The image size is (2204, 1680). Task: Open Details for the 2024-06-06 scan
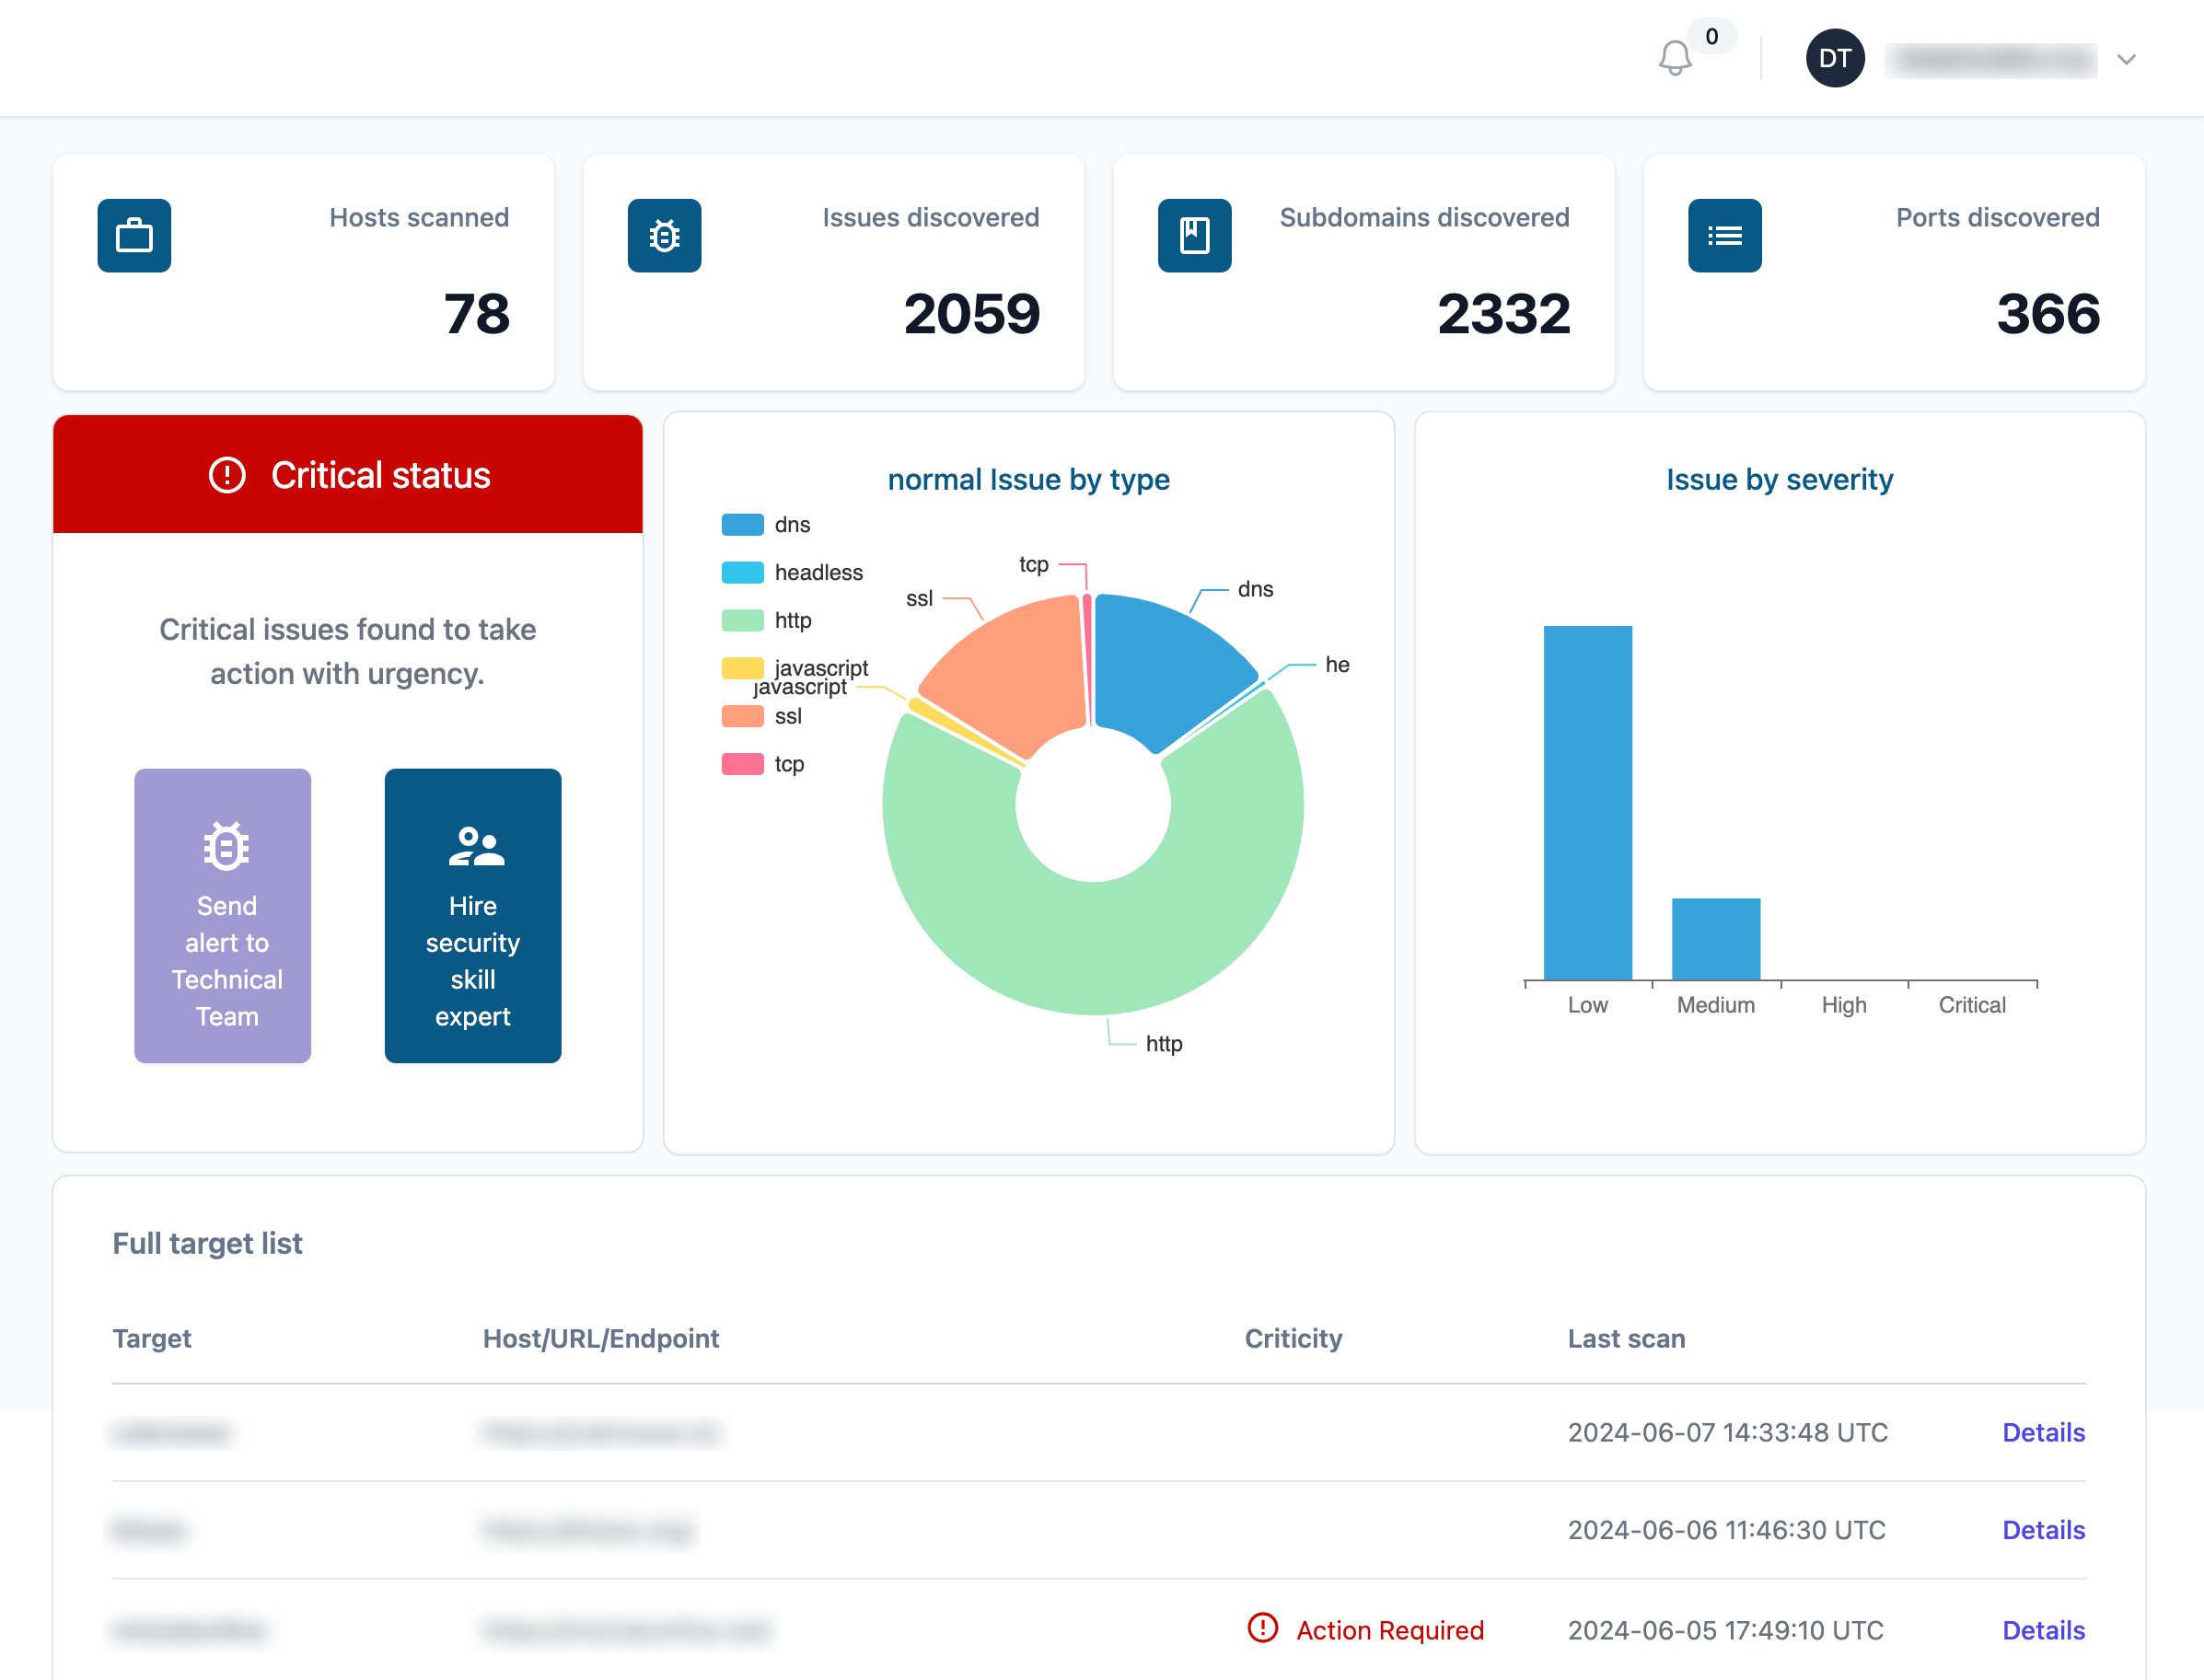click(2043, 1530)
